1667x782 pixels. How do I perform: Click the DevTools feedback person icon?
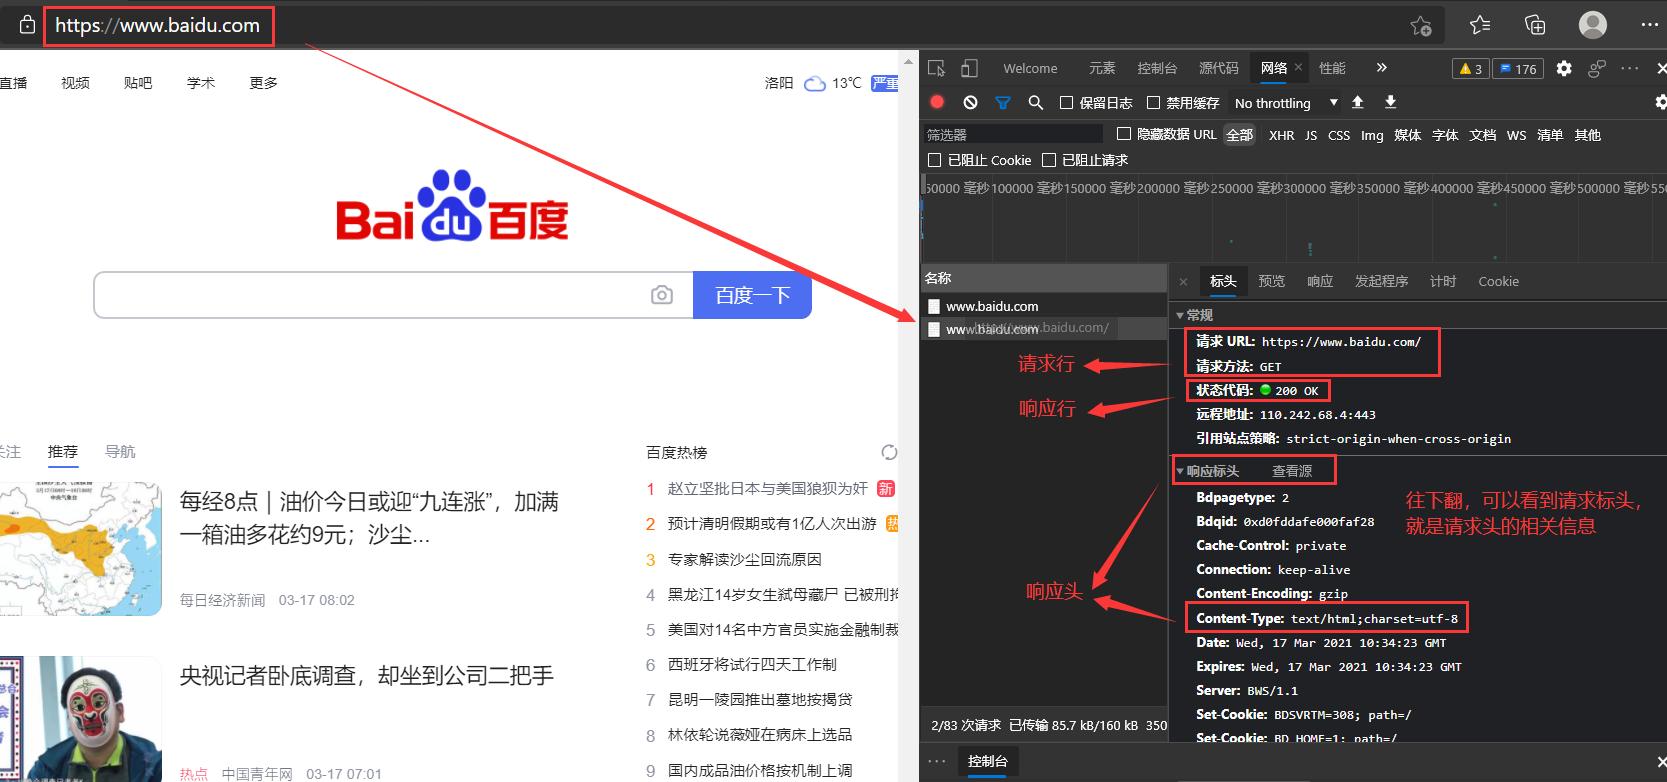point(1597,68)
